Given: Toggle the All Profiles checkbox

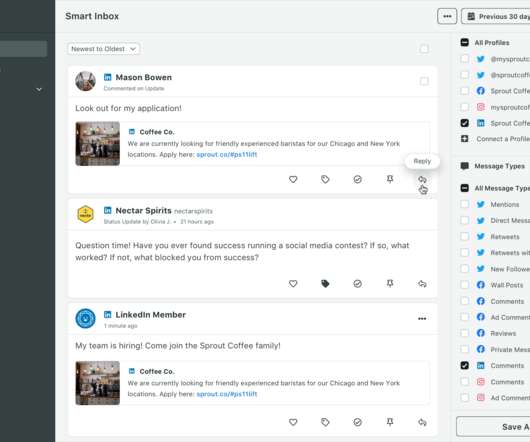Looking at the screenshot, I should 465,43.
